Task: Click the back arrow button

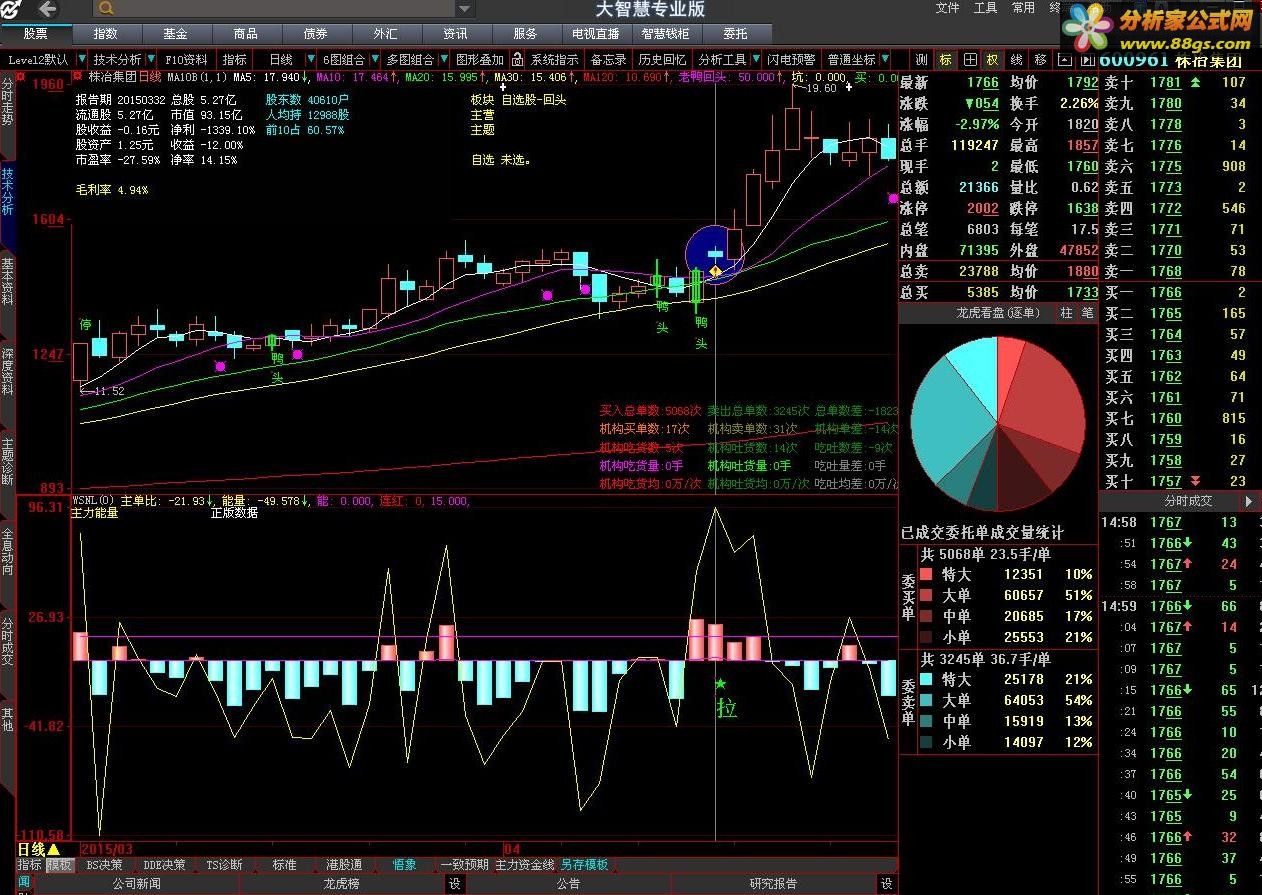Action: [46, 10]
